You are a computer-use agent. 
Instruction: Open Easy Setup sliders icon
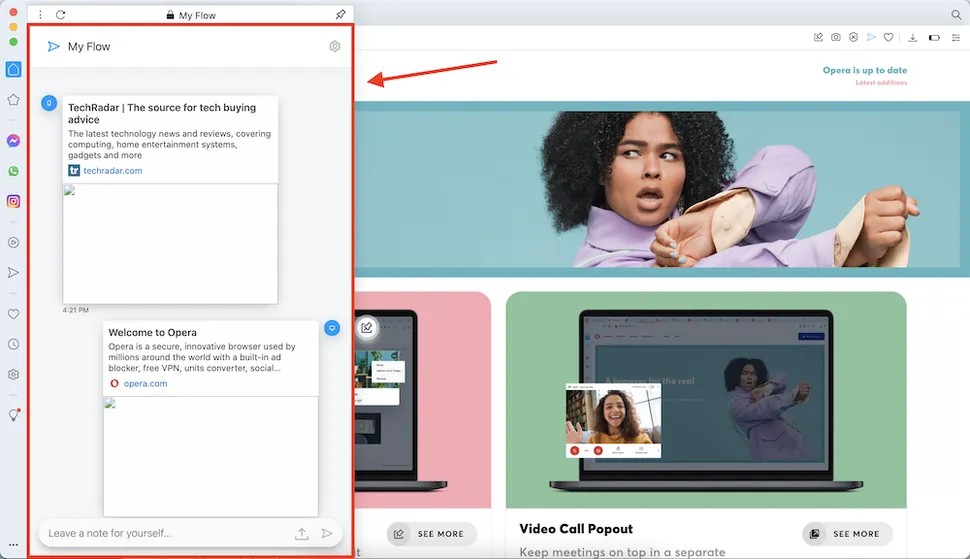(956, 38)
